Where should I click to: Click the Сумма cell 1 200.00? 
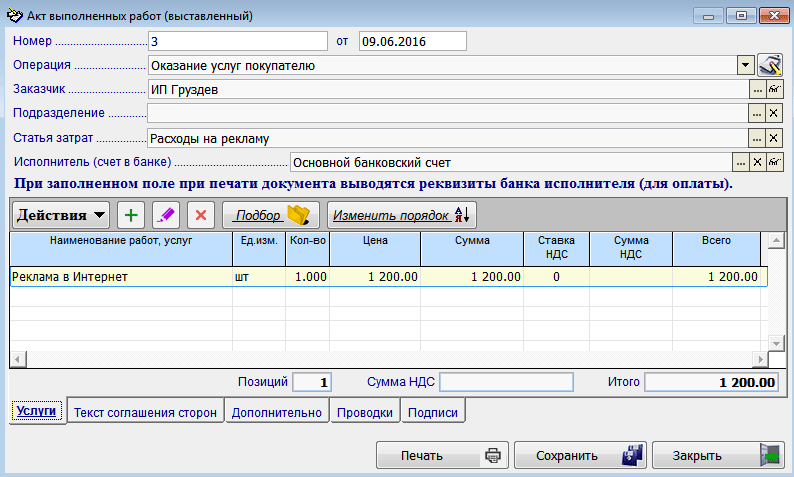(472, 277)
